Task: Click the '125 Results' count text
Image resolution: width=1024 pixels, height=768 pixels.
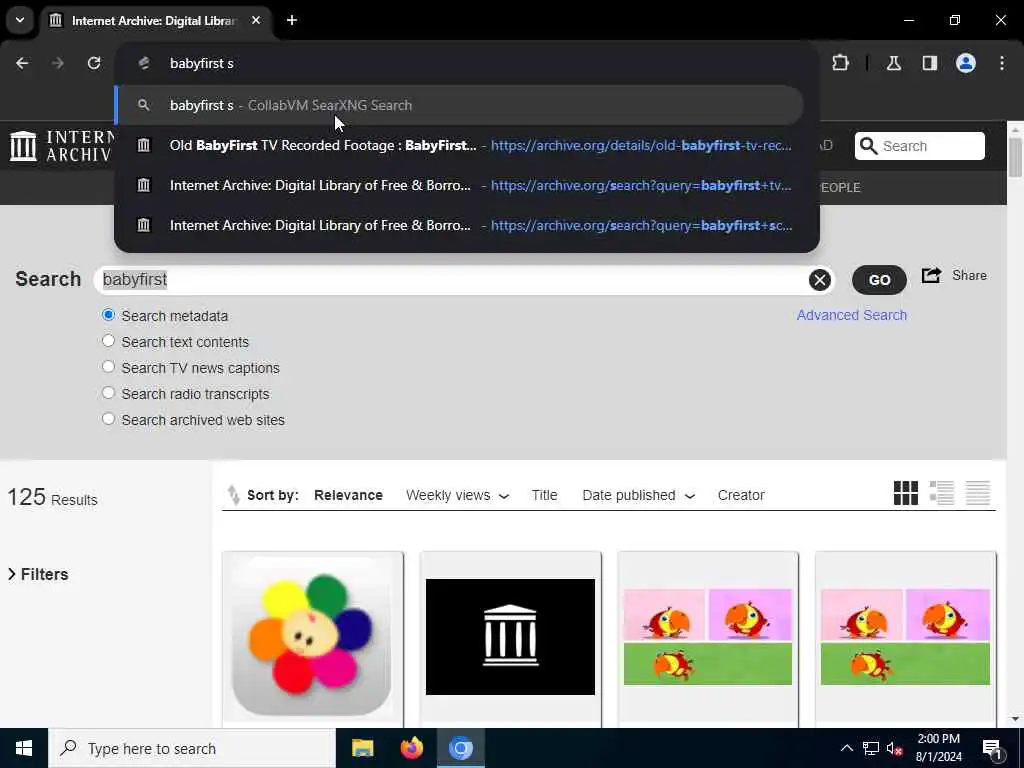Action: [x=52, y=498]
